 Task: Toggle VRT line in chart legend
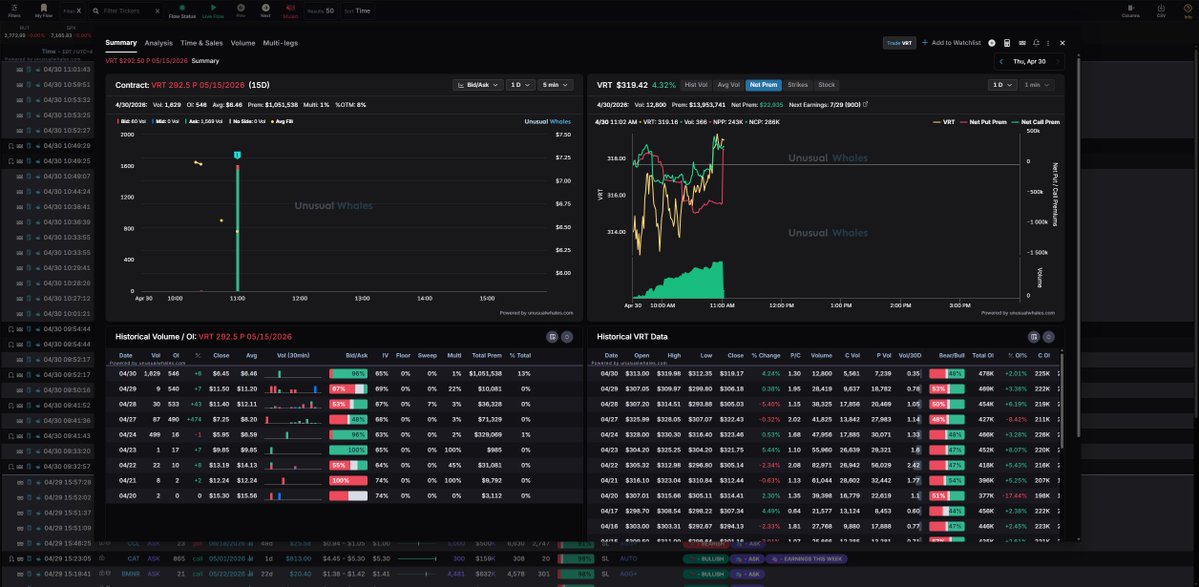(944, 122)
